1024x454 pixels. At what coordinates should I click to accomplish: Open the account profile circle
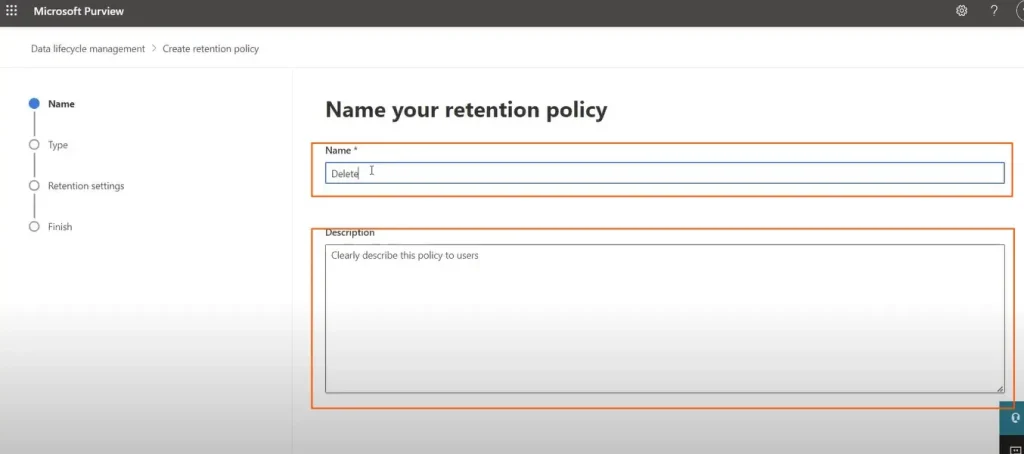[1019, 11]
